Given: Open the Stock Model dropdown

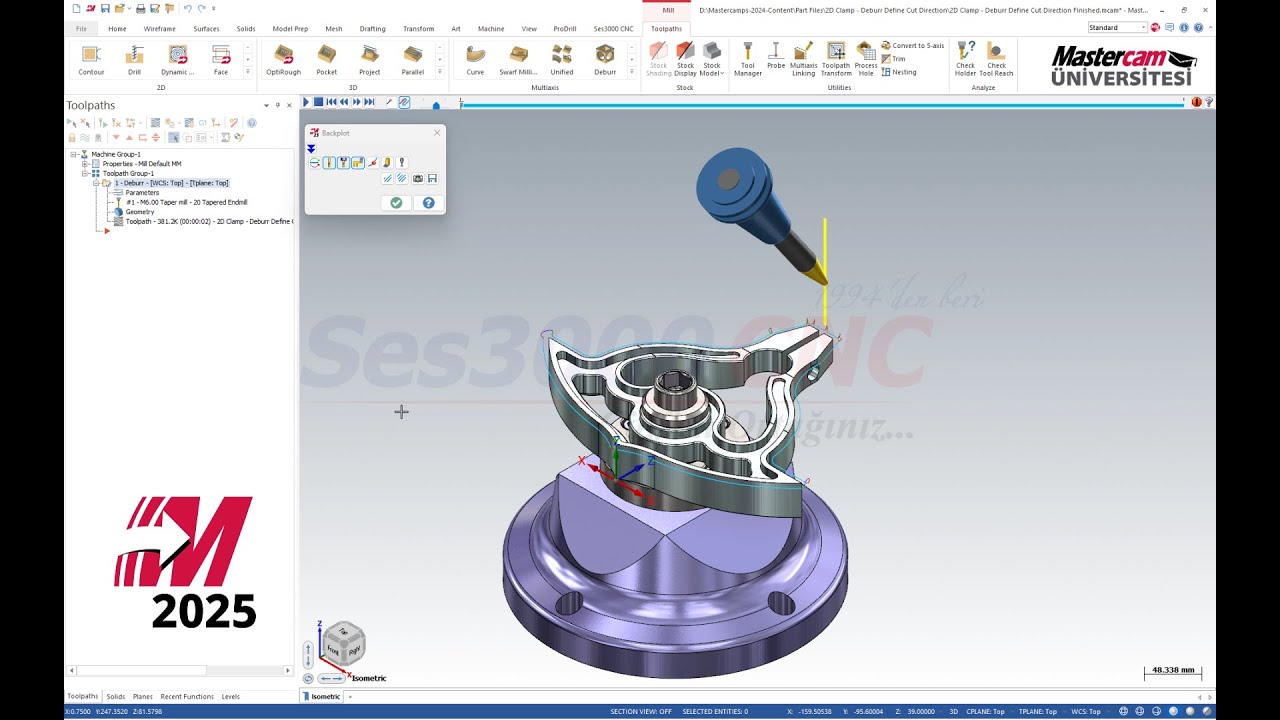Looking at the screenshot, I should [711, 59].
